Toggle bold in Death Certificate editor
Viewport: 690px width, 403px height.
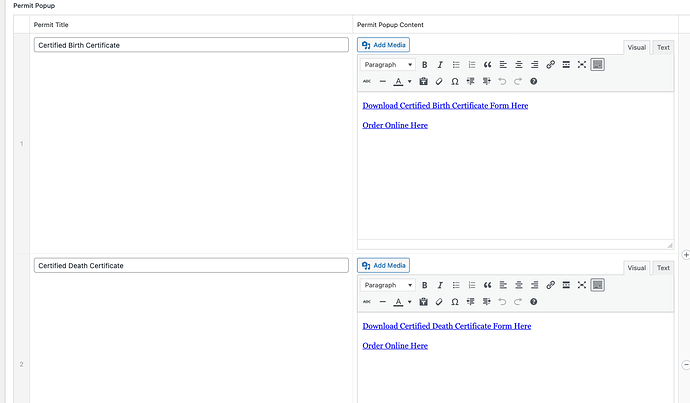(425, 285)
